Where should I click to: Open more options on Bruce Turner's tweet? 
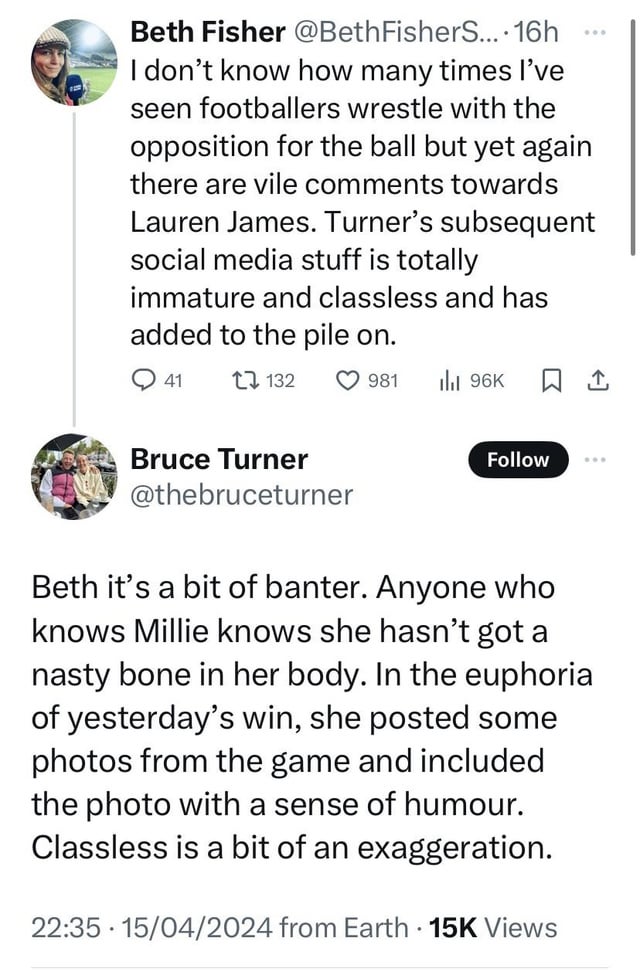coord(595,459)
